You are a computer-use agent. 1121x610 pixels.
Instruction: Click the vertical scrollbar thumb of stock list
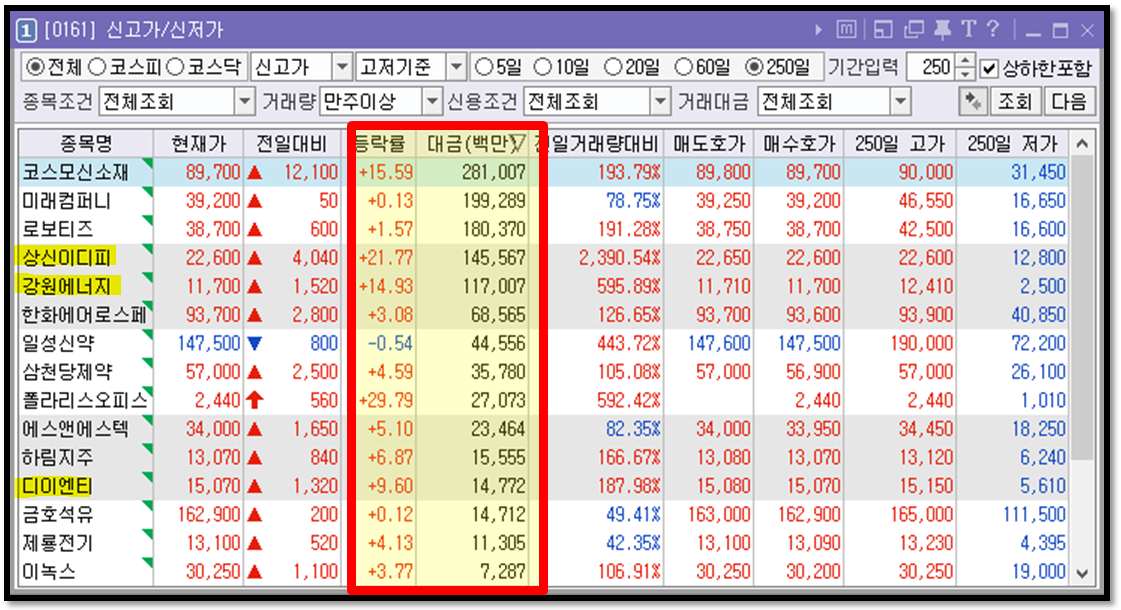(x=1082, y=308)
